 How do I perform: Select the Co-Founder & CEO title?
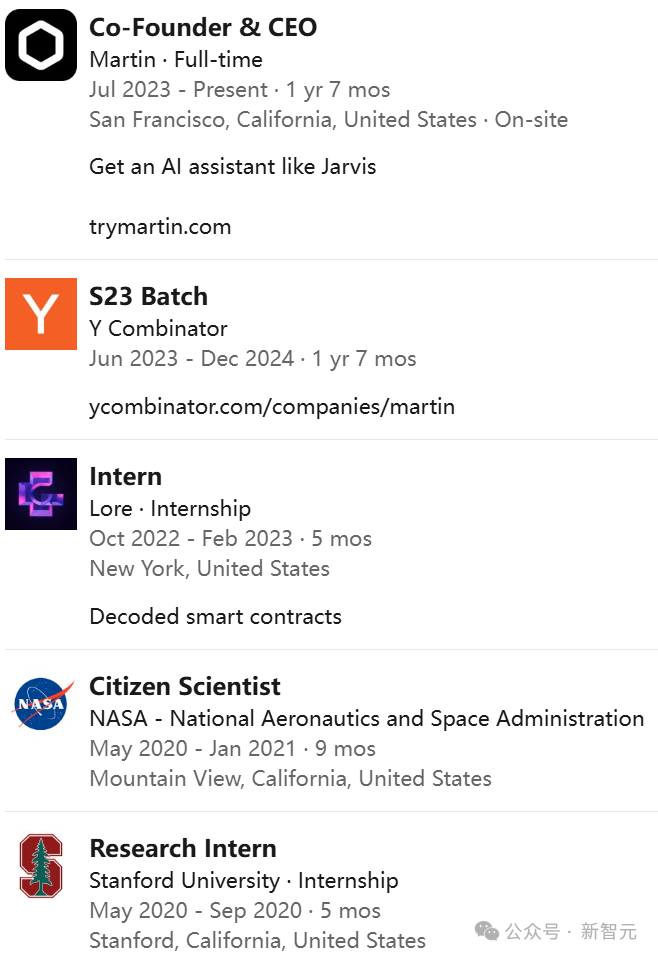[203, 27]
